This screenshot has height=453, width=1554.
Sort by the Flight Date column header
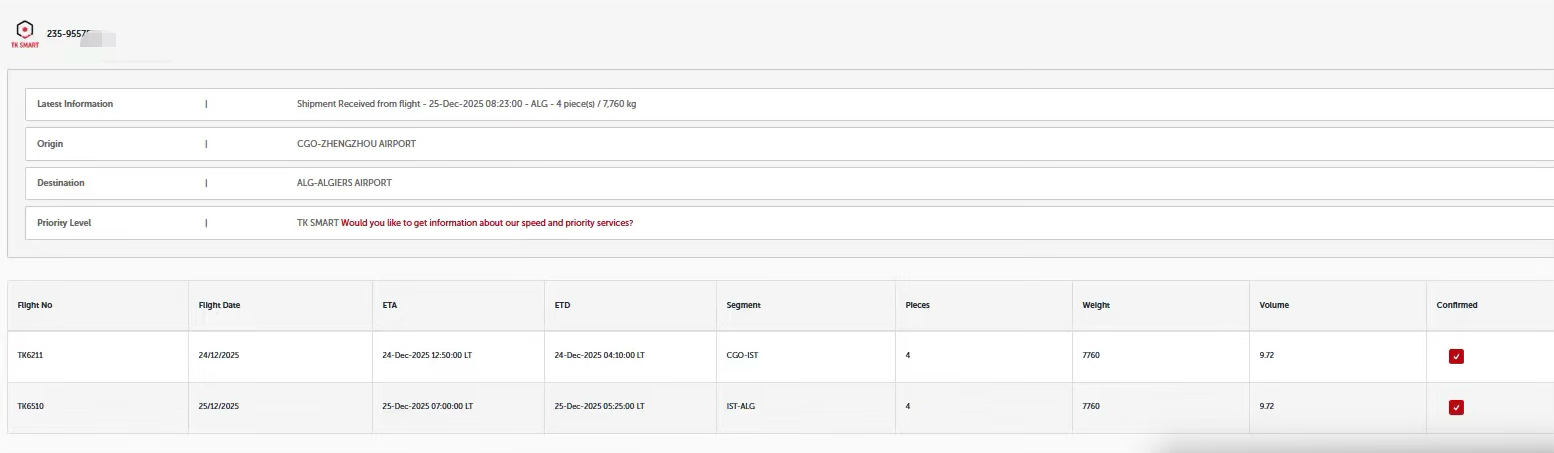219,305
